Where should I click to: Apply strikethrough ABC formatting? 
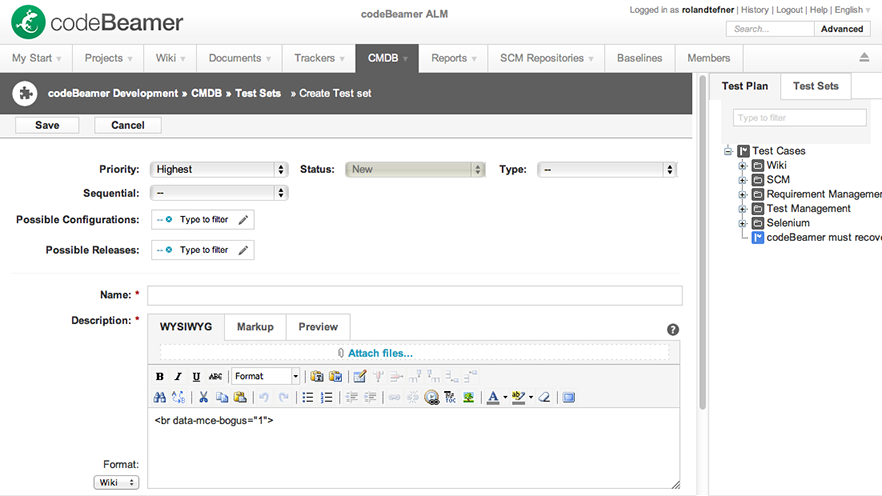point(215,376)
